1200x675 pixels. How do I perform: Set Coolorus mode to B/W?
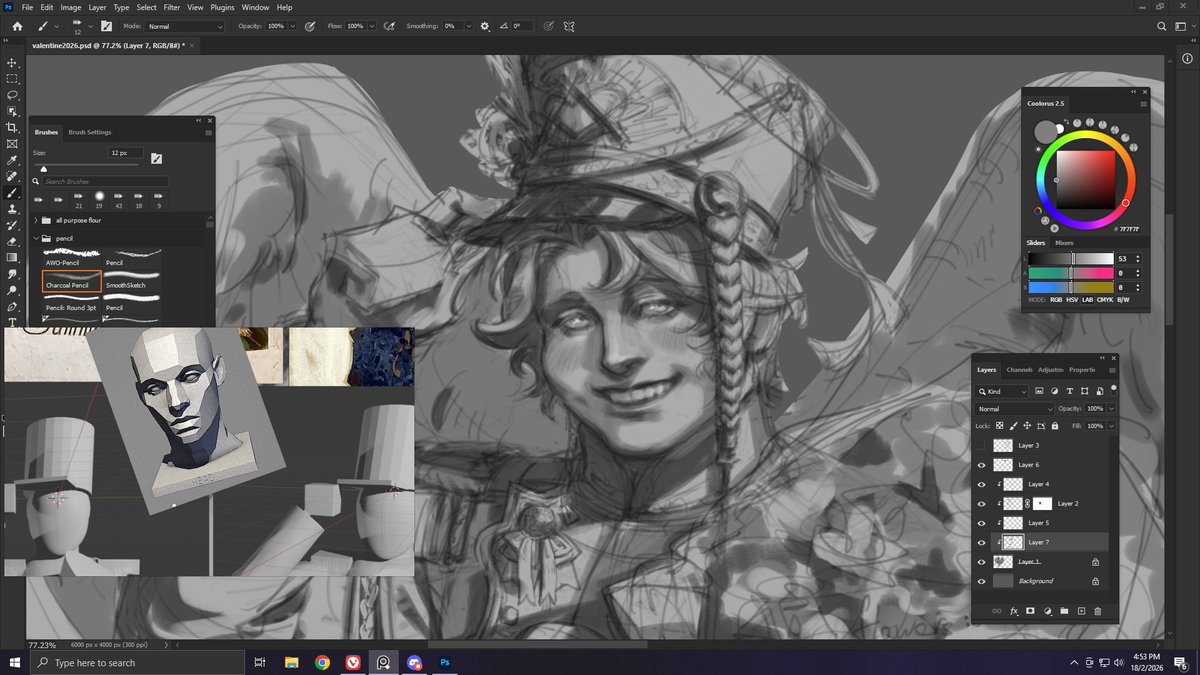1123,300
